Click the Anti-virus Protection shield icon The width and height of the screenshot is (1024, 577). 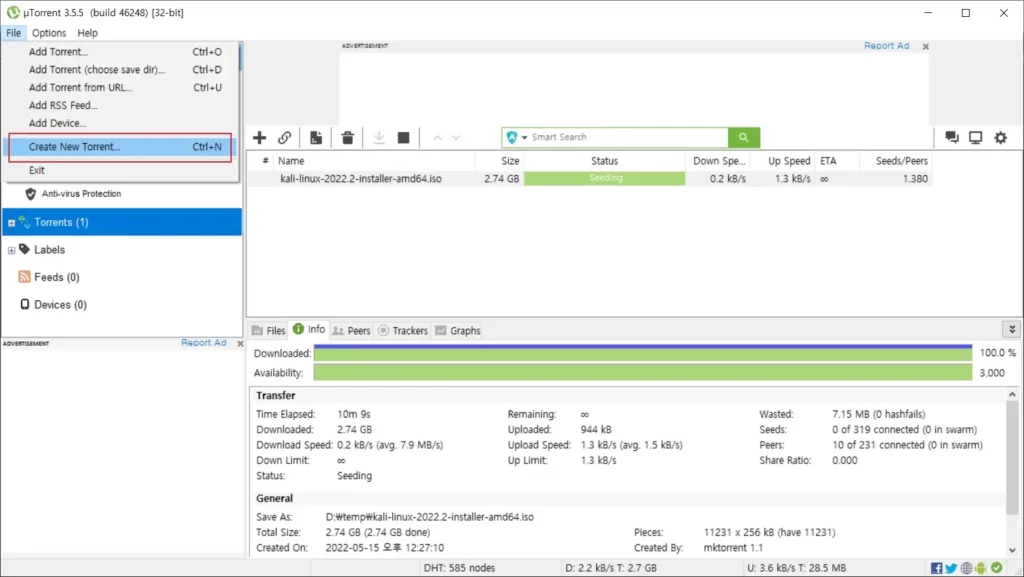coord(30,194)
